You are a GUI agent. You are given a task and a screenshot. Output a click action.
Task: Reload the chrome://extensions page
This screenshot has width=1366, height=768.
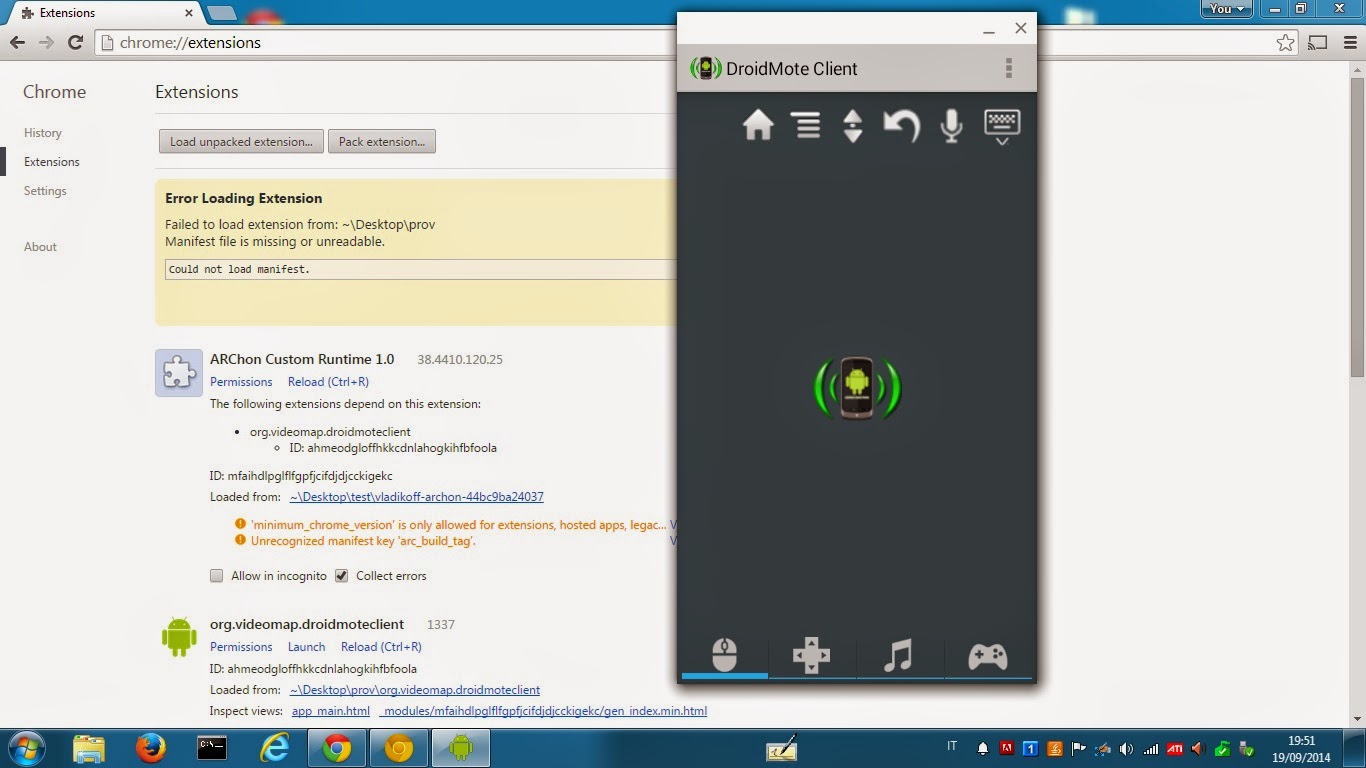[75, 43]
